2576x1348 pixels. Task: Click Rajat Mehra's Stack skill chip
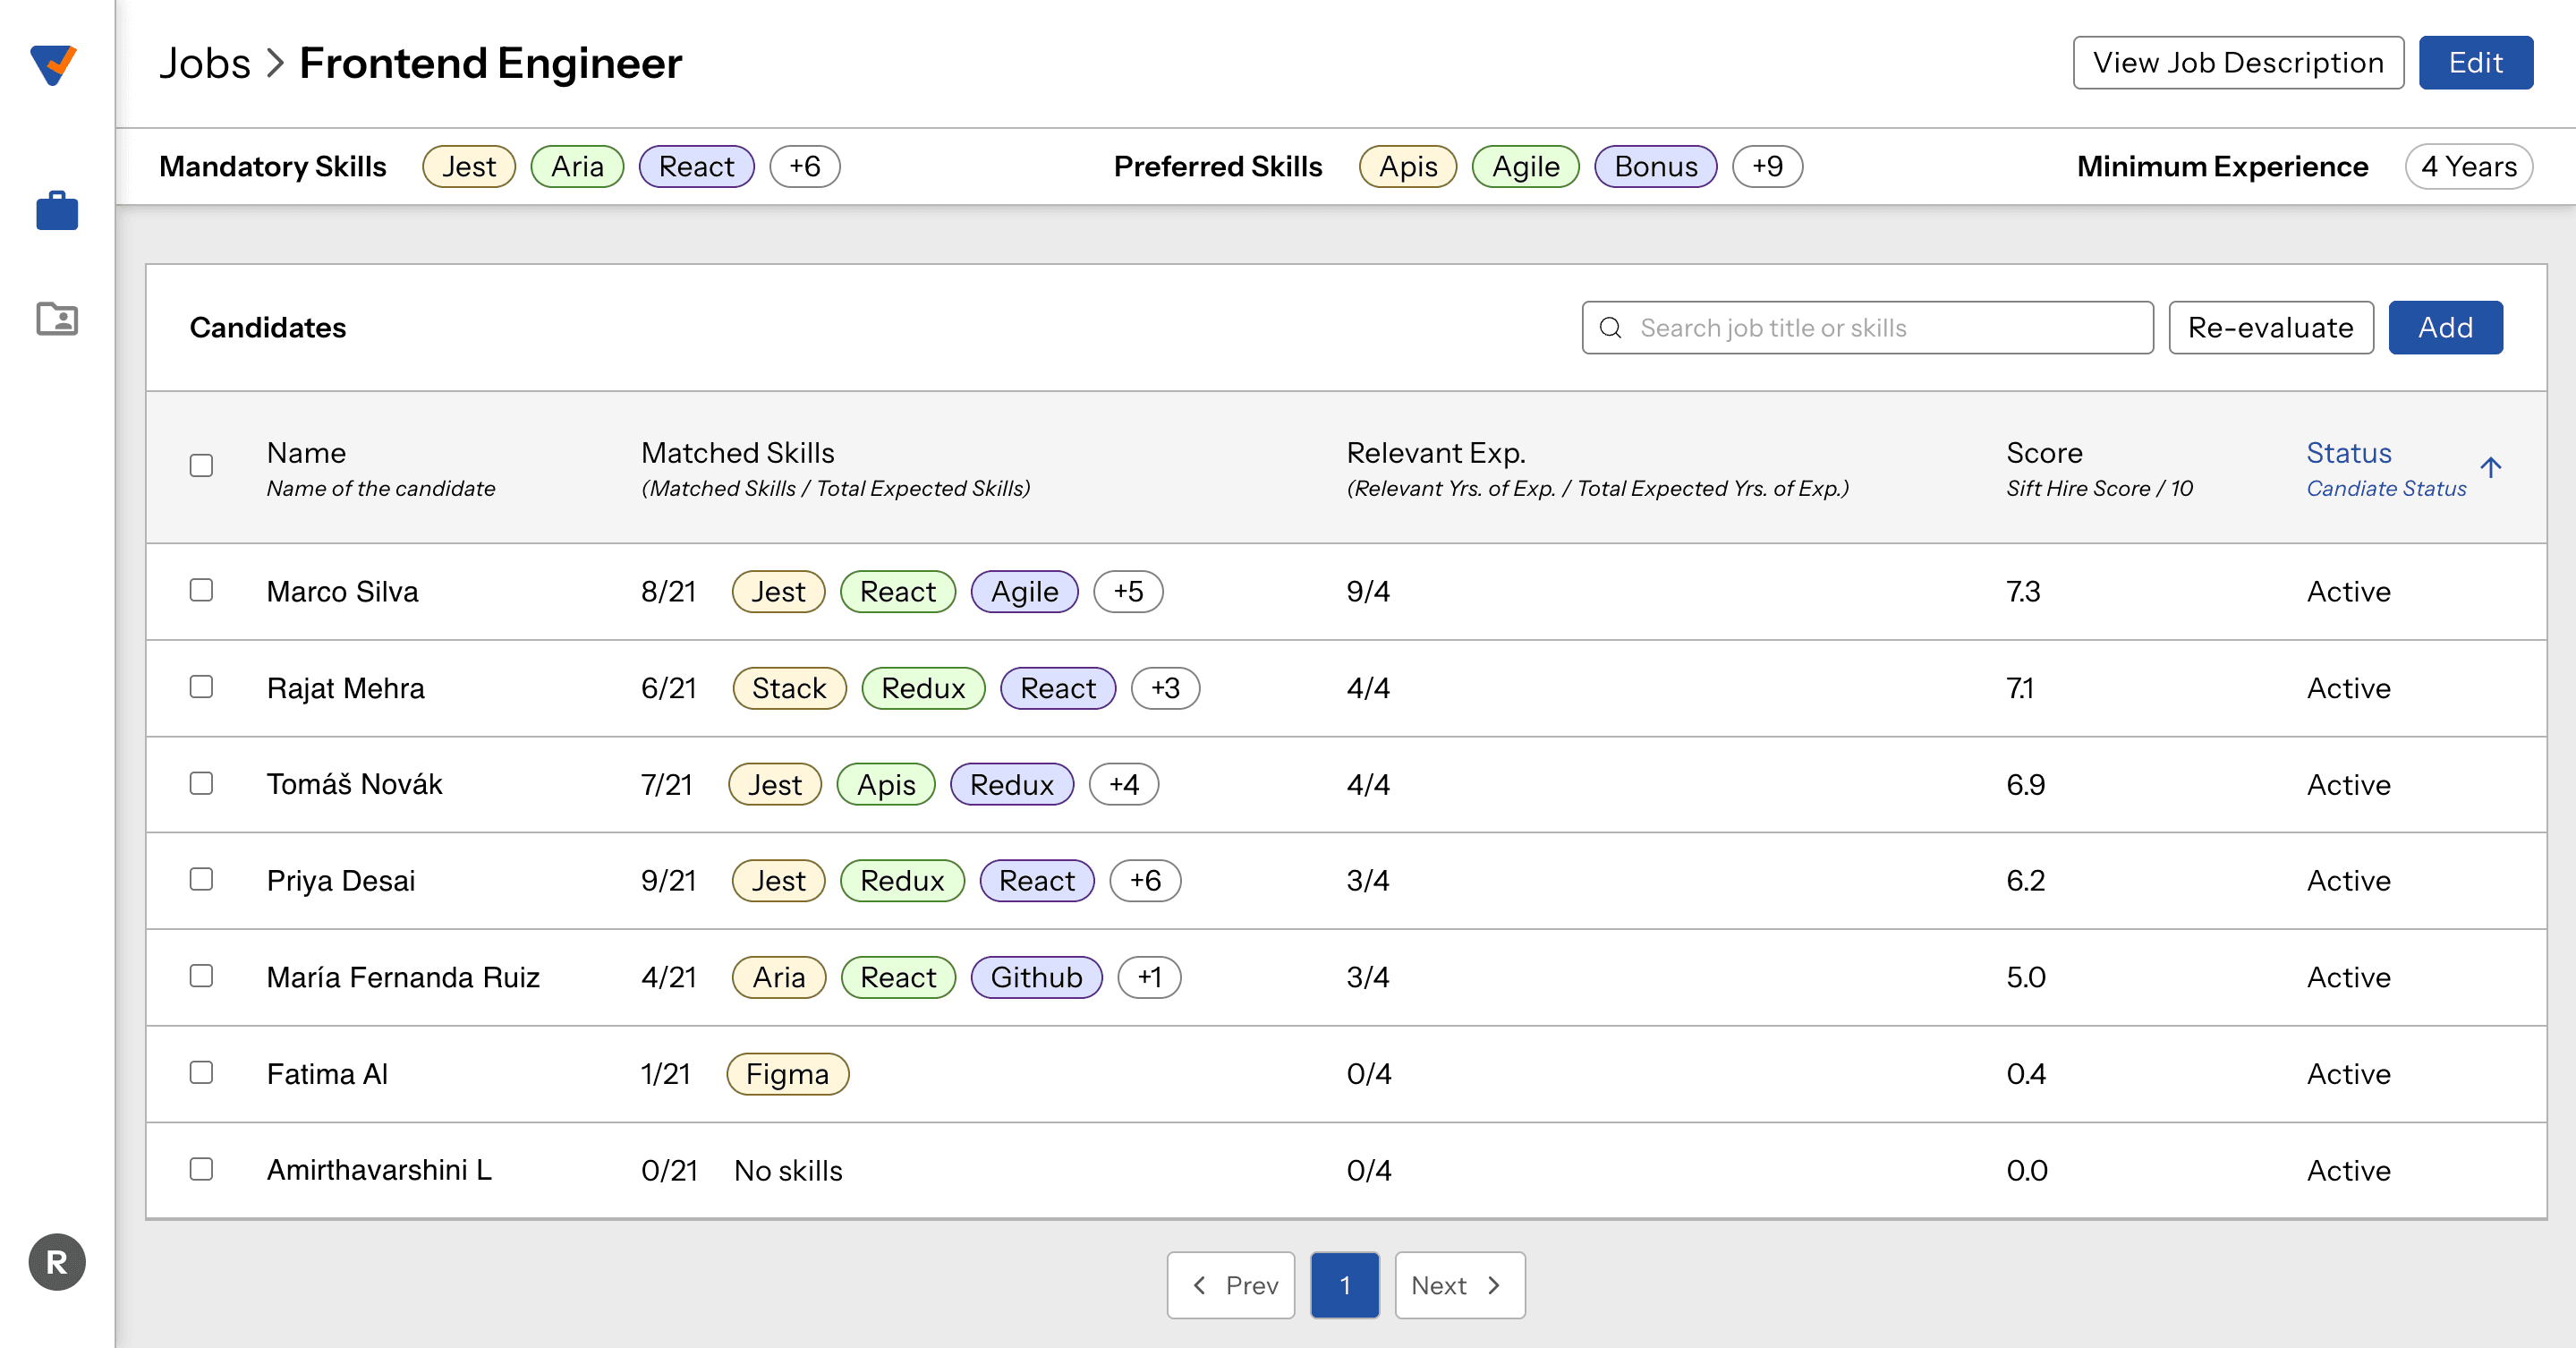789,688
